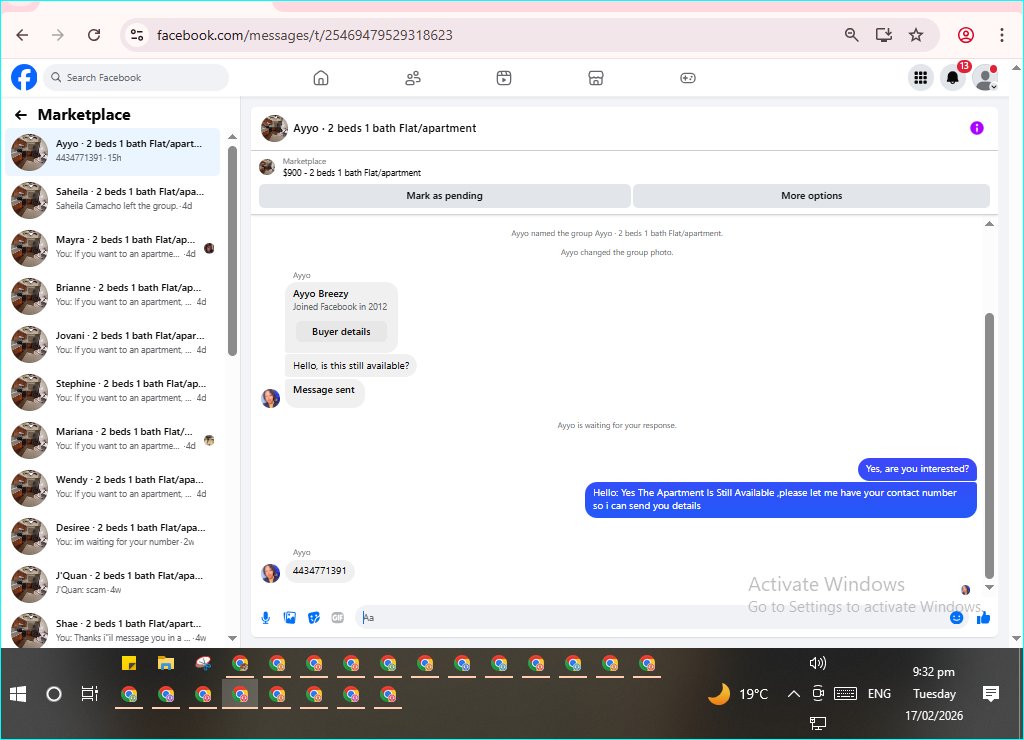Click the 4434771391 message bubble

click(319, 571)
